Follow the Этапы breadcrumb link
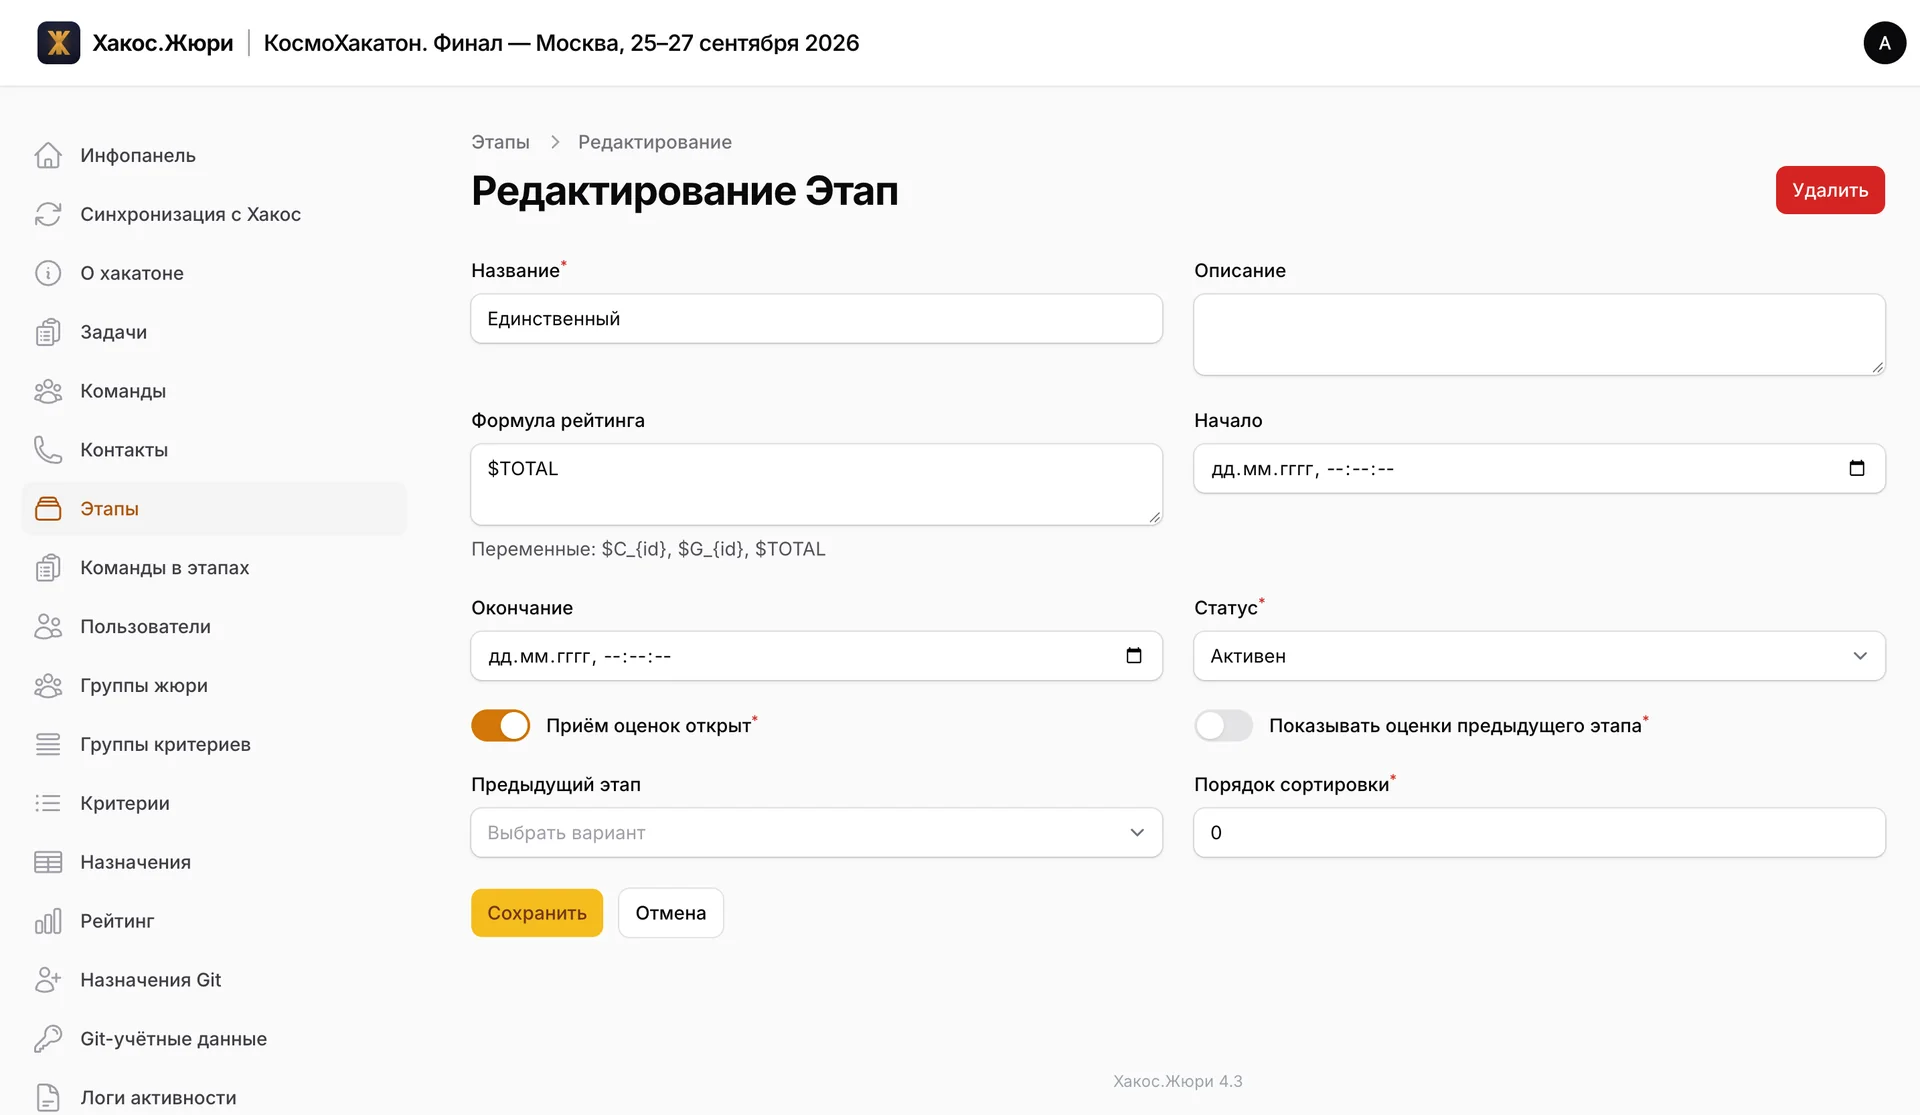 (500, 142)
